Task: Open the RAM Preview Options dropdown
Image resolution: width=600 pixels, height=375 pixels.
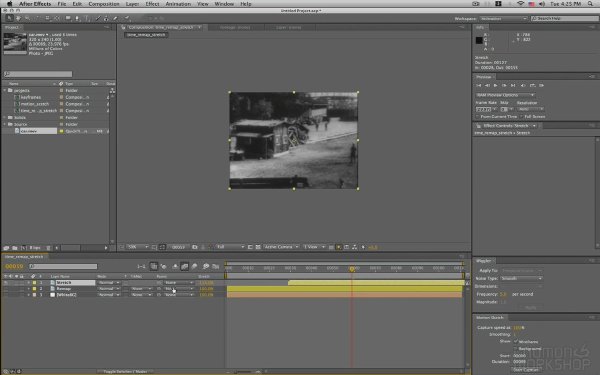Action: 505,95
